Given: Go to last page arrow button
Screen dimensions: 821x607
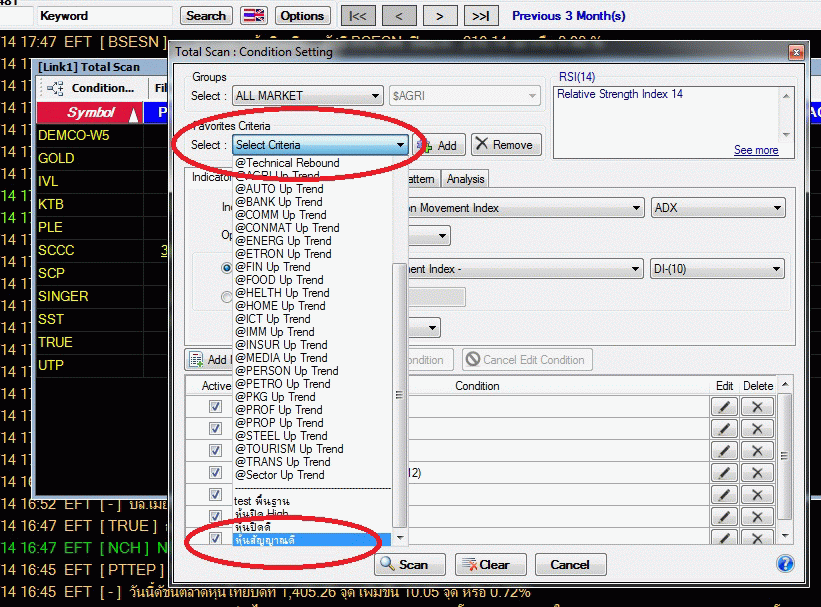Looking at the screenshot, I should (481, 16).
